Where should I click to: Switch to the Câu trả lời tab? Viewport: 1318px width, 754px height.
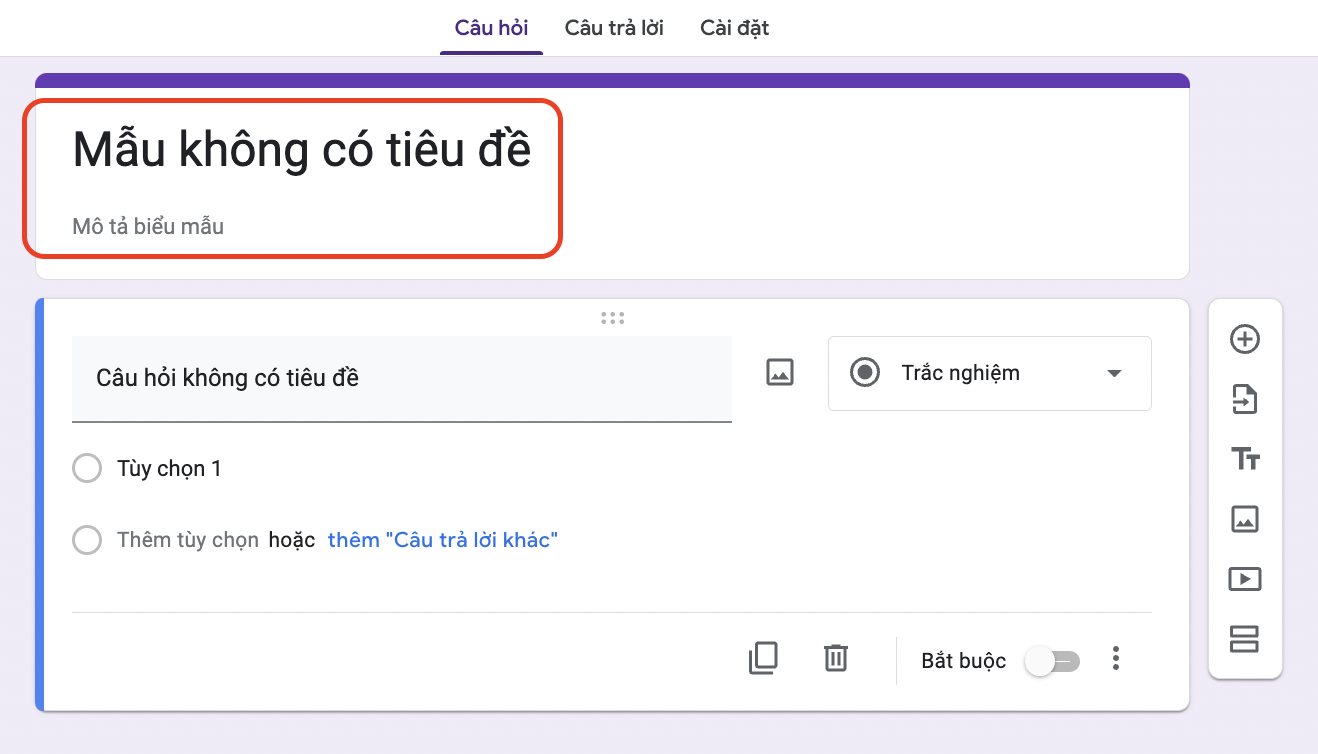click(x=614, y=27)
